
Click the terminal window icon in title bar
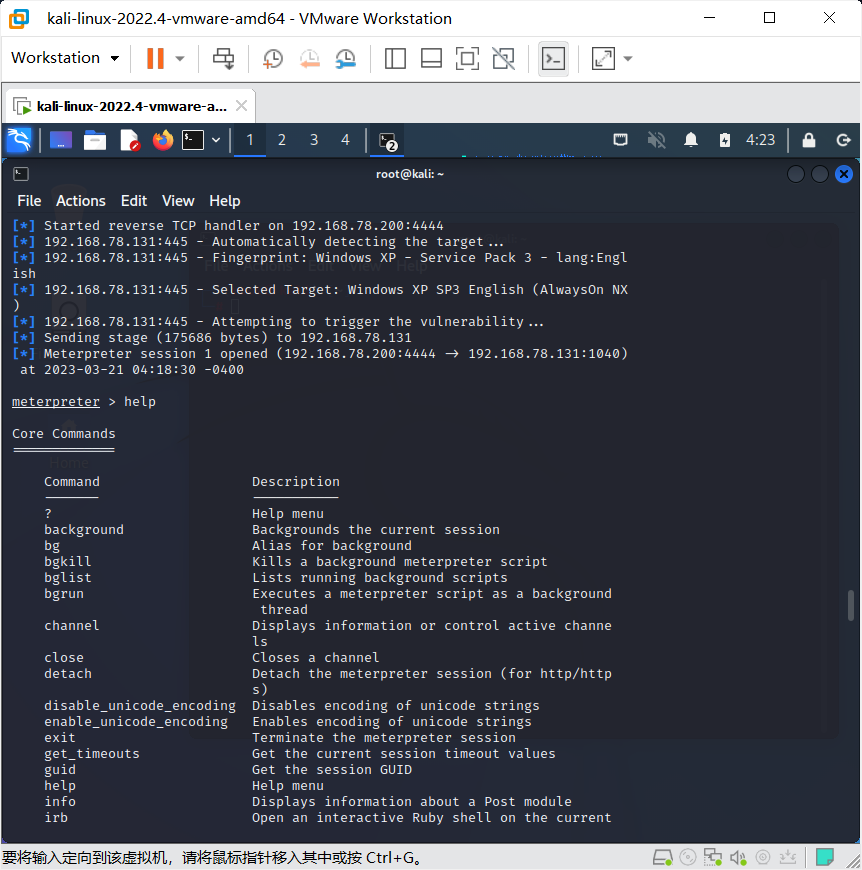[x=21, y=174]
